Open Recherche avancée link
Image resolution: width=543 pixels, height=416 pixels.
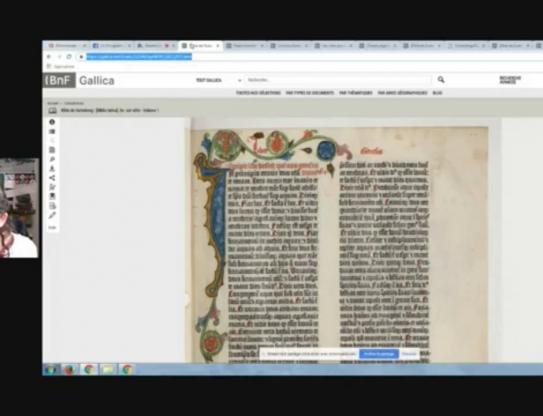click(x=510, y=80)
